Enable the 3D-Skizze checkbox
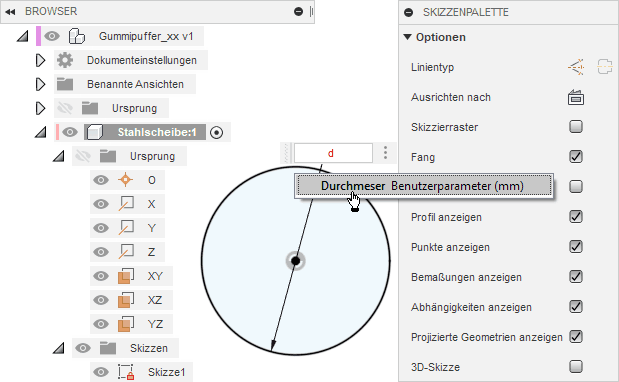This screenshot has height=382, width=619. pyautogui.click(x=576, y=367)
